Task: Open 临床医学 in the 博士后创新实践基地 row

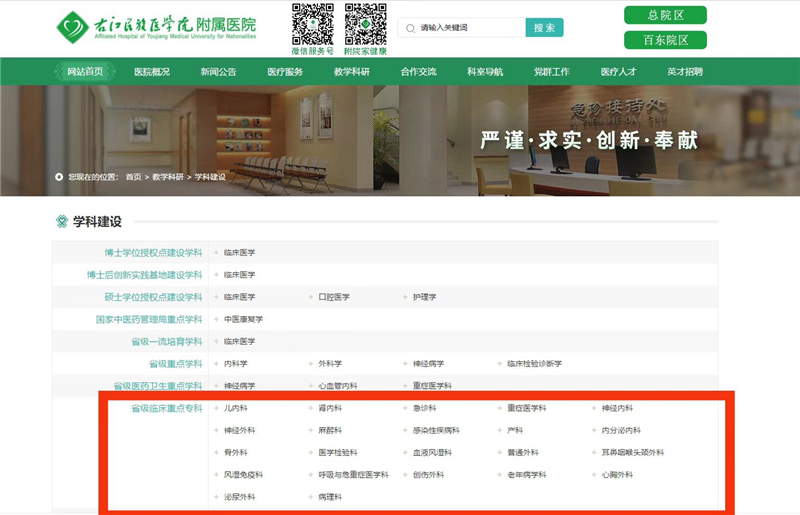Action: coord(239,275)
